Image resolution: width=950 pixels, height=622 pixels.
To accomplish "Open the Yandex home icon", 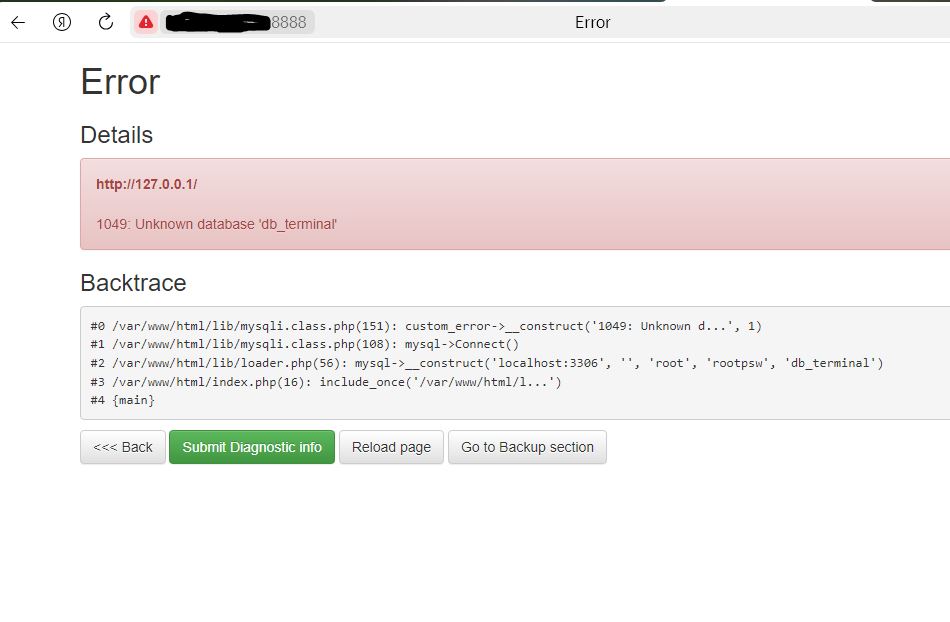I will pyautogui.click(x=62, y=22).
